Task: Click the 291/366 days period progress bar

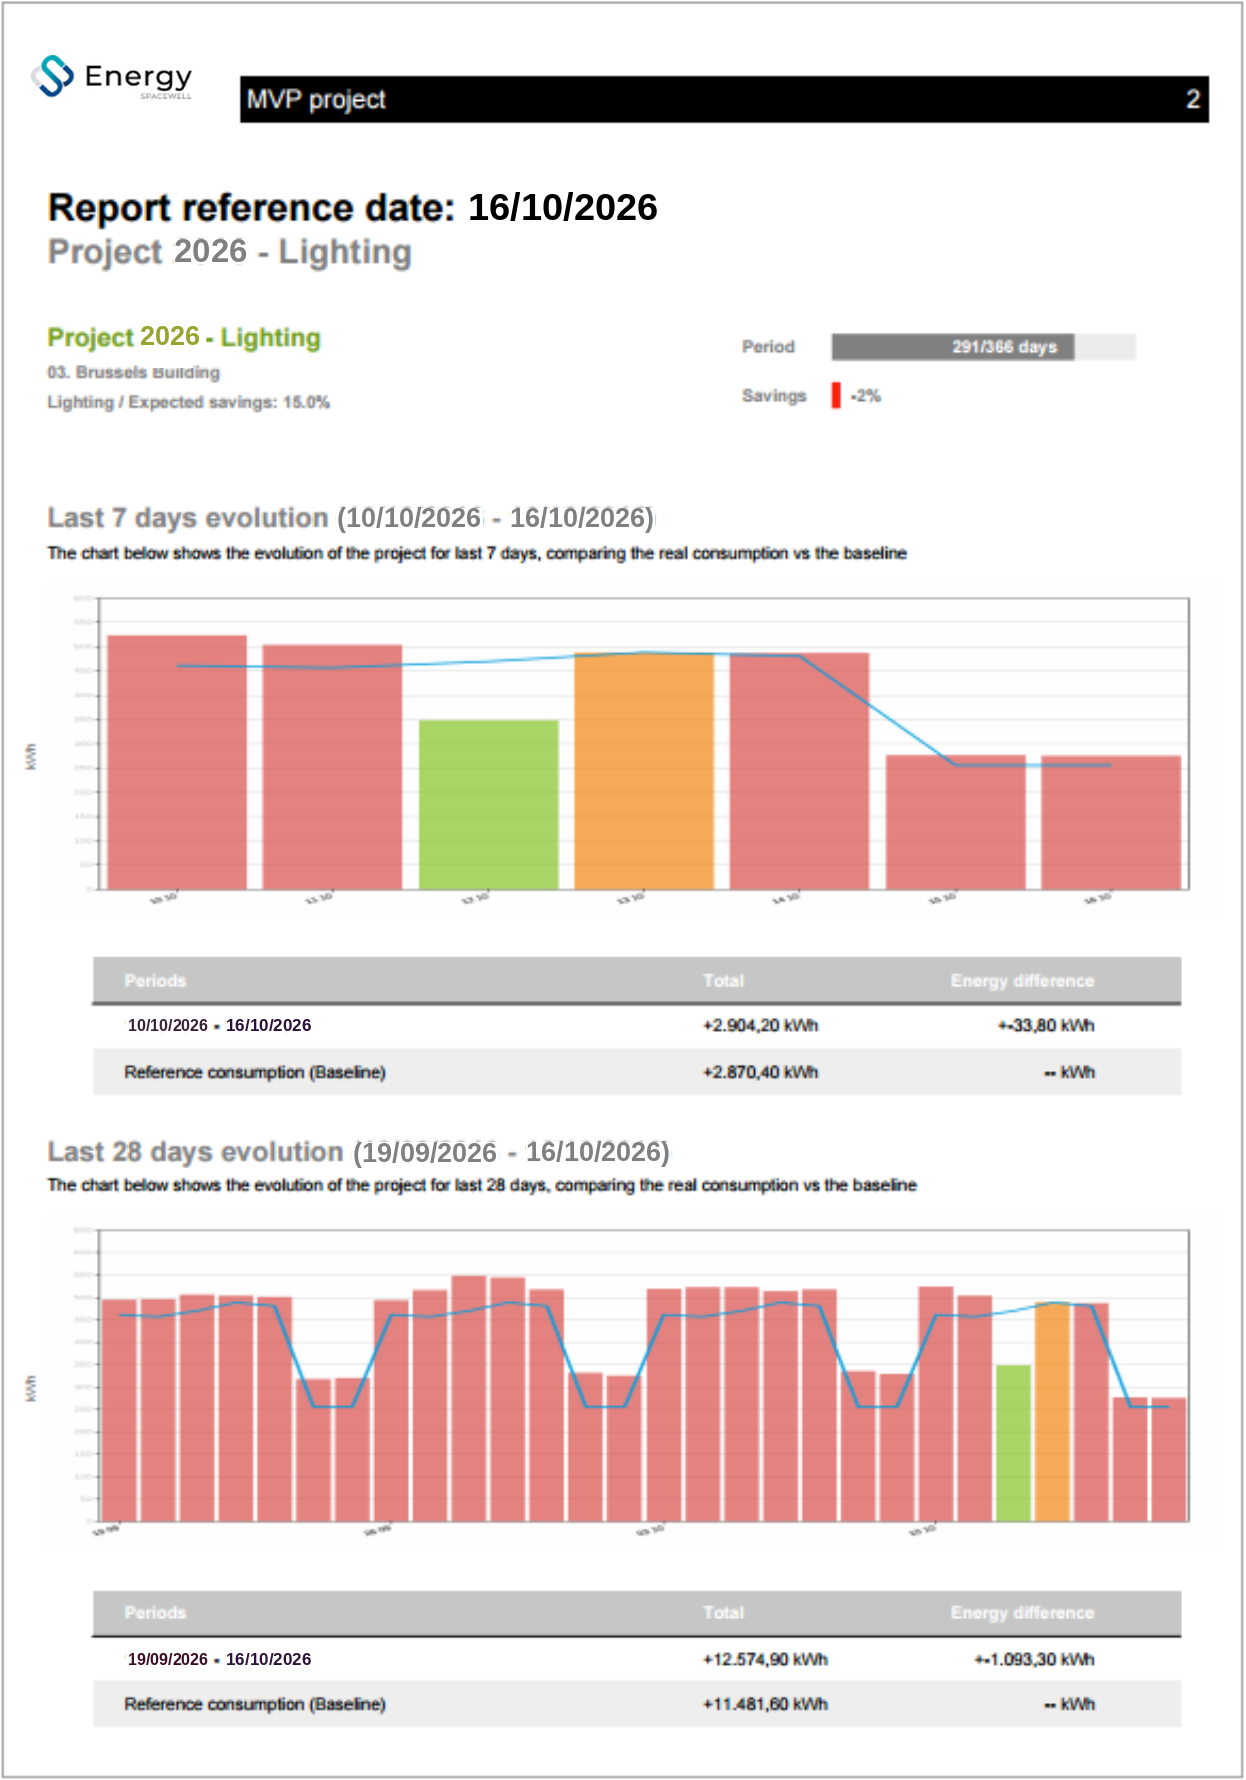Action: (983, 347)
